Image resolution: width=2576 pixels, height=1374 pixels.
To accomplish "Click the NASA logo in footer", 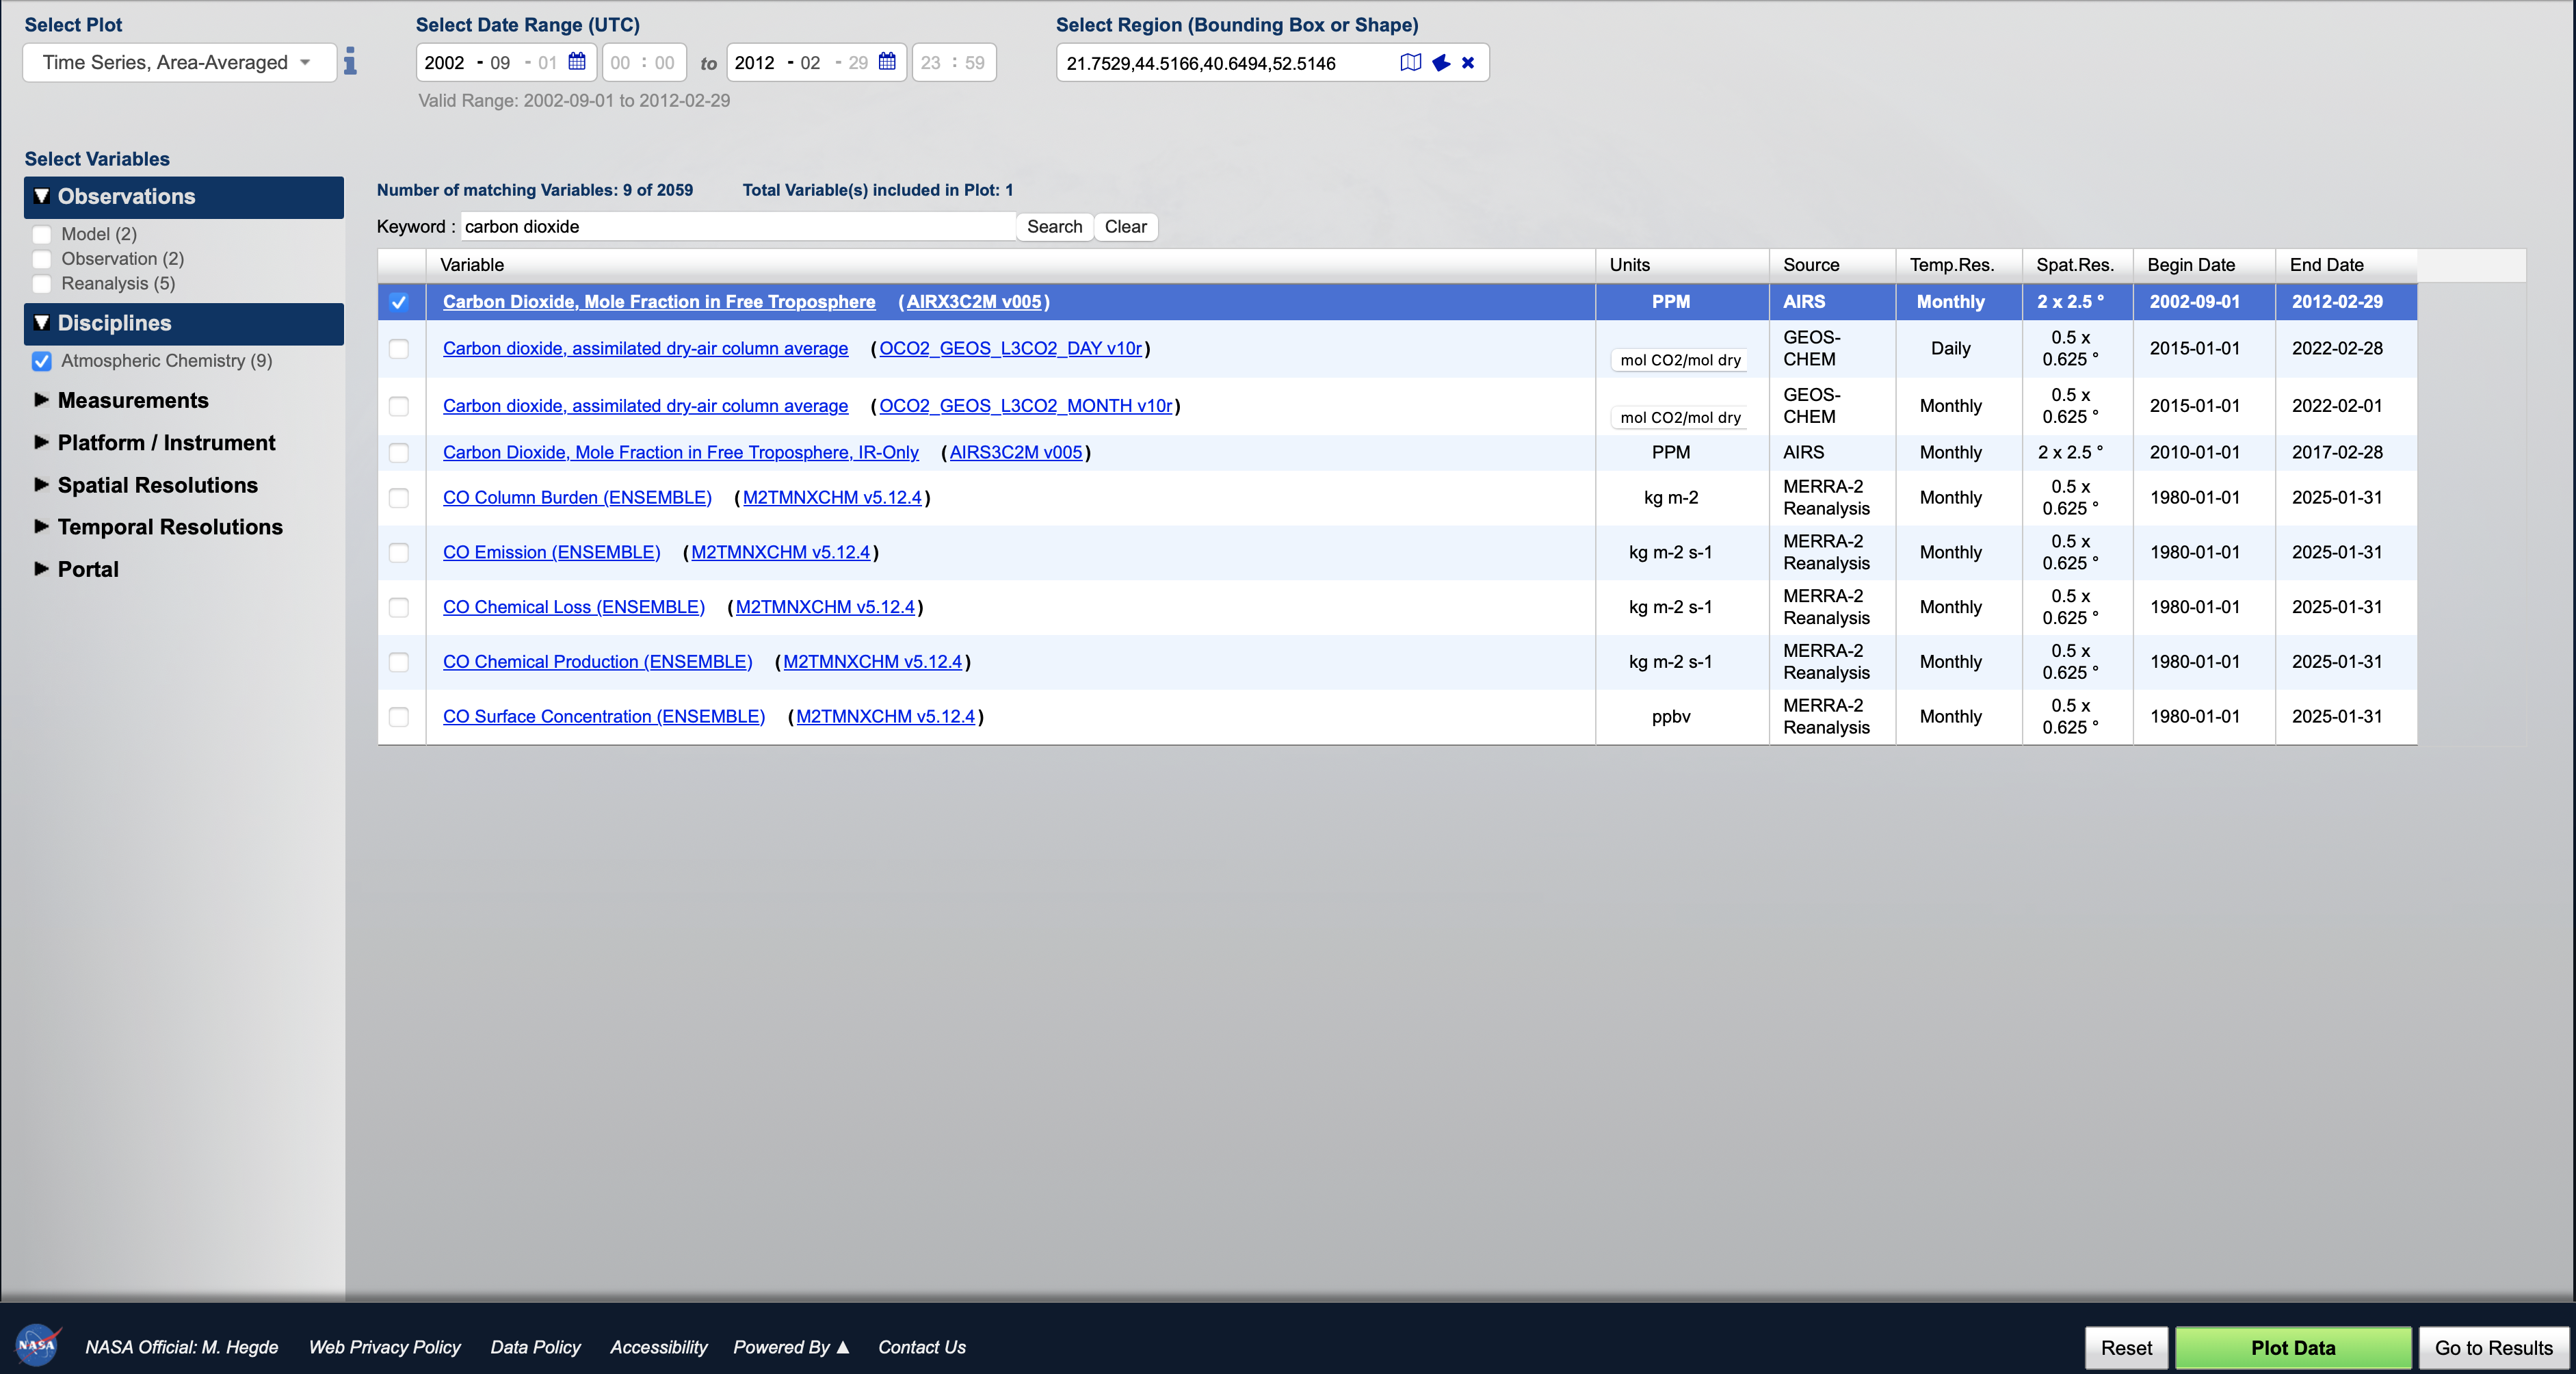I will (38, 1346).
